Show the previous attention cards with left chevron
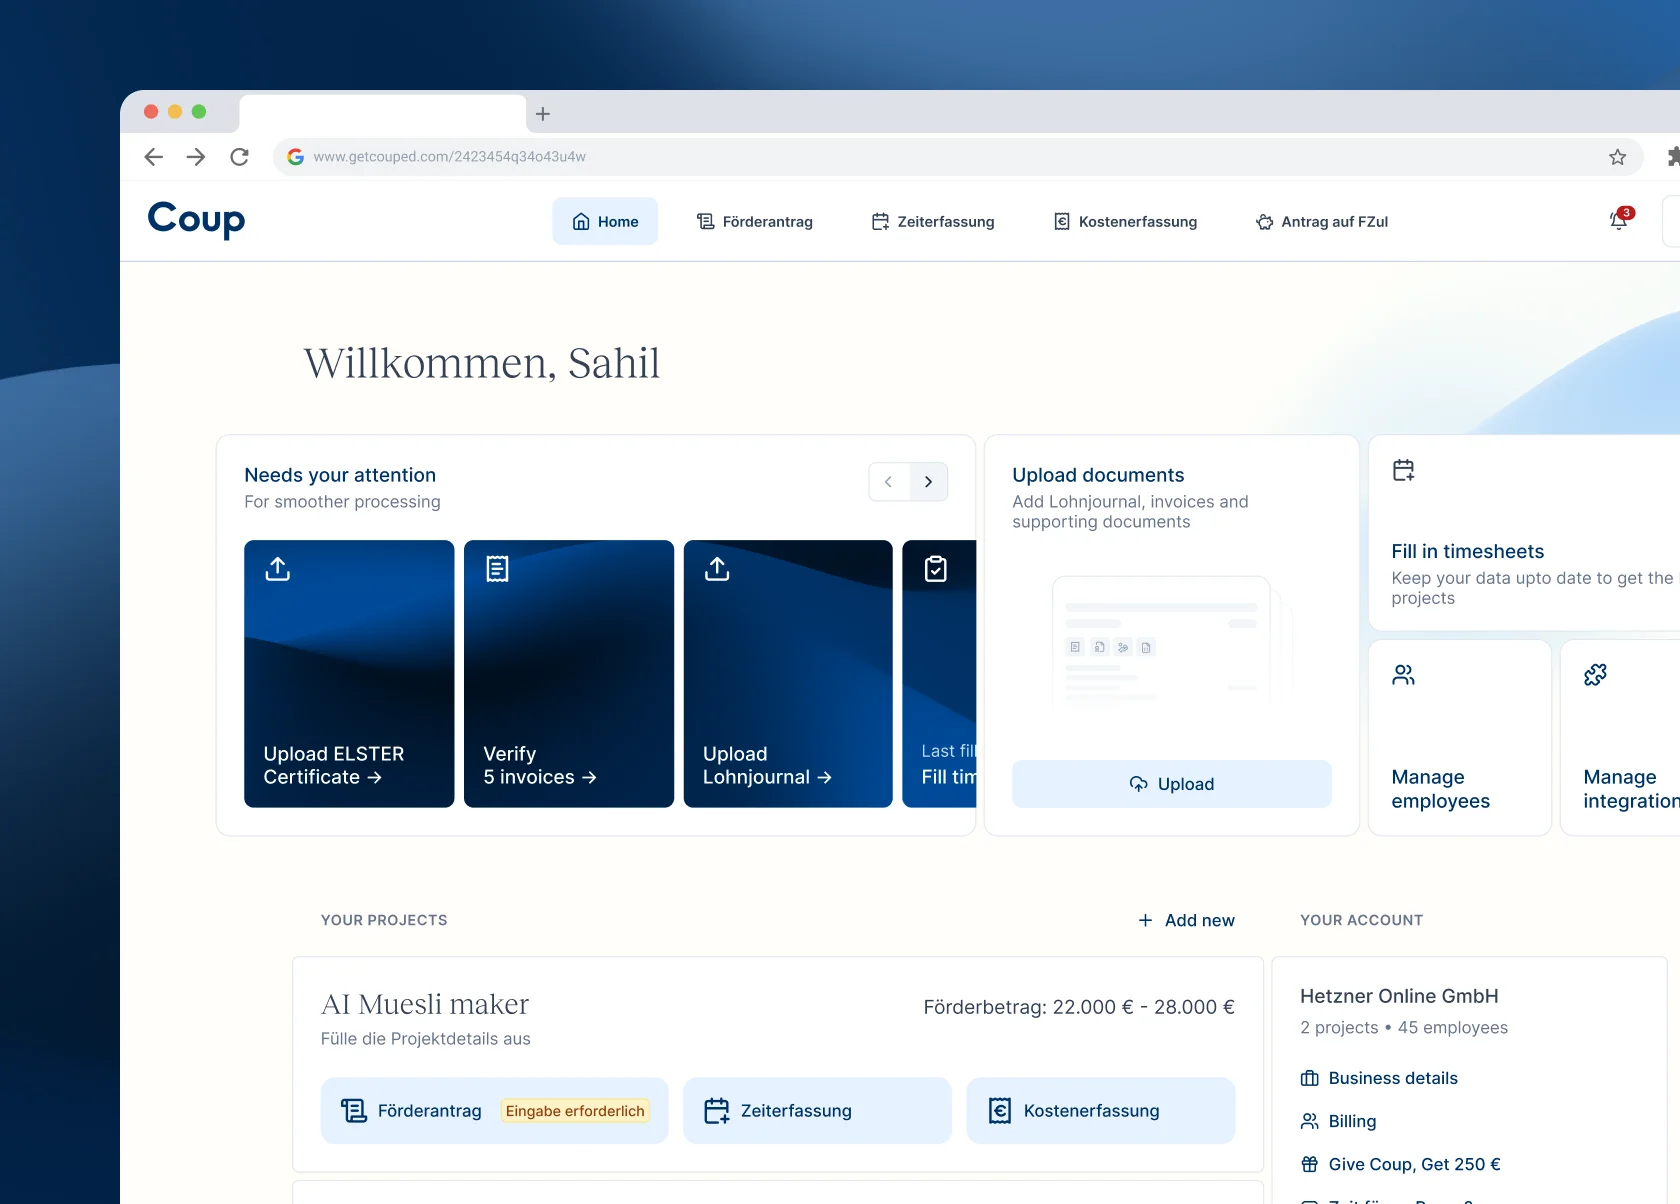 pyautogui.click(x=889, y=482)
